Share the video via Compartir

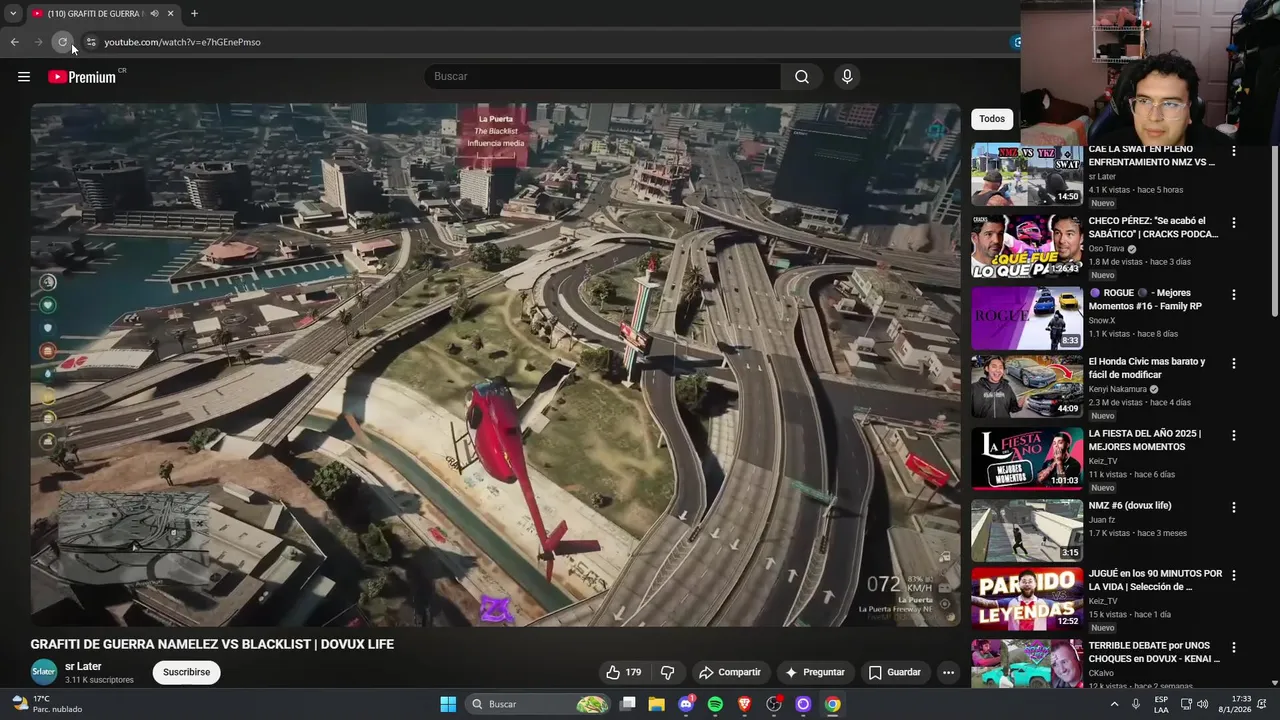tap(730, 672)
